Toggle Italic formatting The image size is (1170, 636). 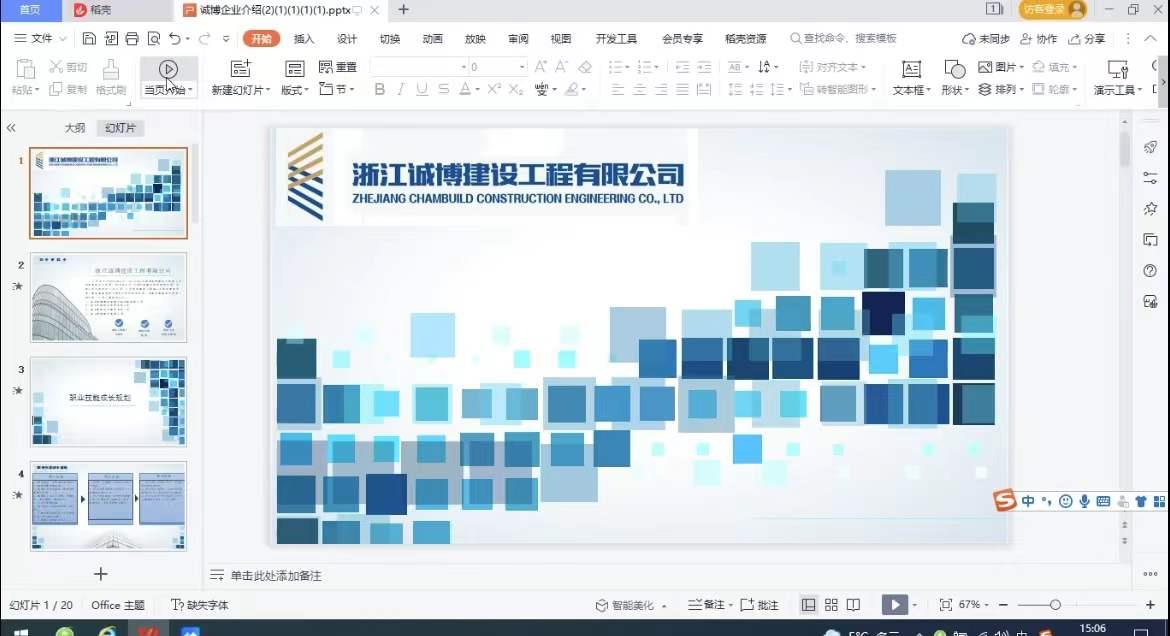(401, 89)
